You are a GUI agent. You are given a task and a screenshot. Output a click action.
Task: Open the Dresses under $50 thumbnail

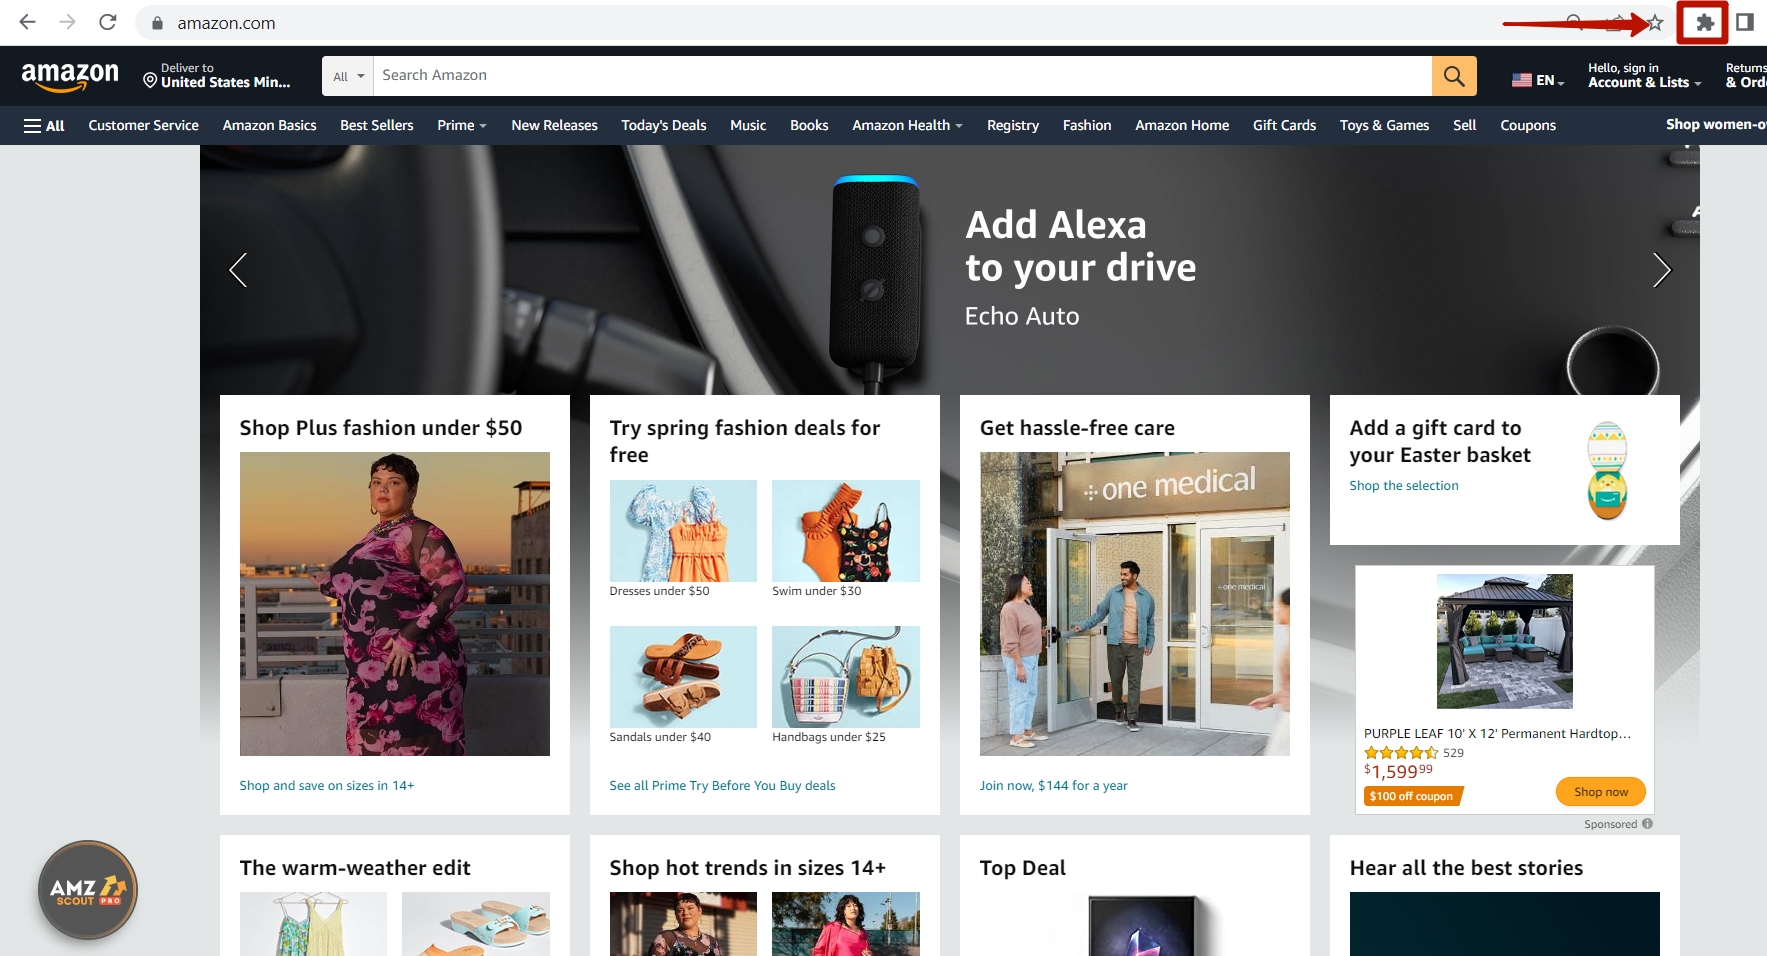[683, 531]
